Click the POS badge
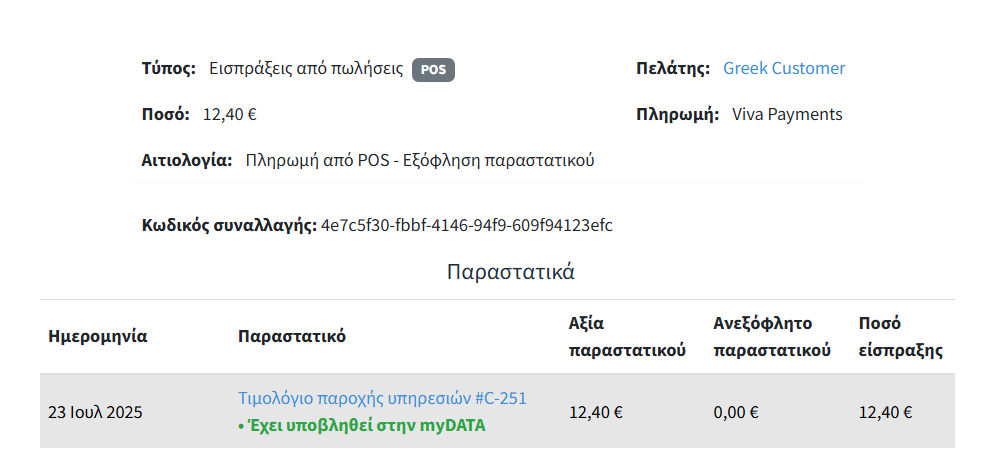This screenshot has height=476, width=996. (x=433, y=69)
